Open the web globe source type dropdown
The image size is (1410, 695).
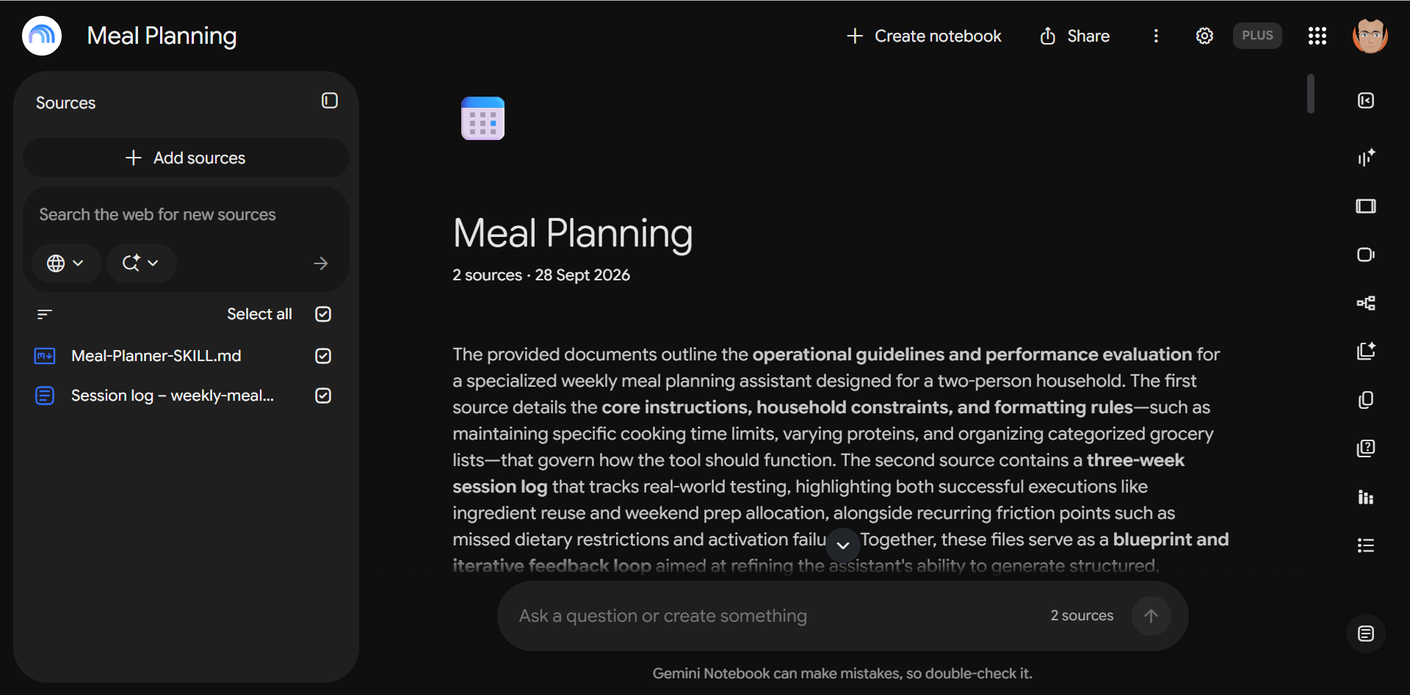[x=66, y=263]
